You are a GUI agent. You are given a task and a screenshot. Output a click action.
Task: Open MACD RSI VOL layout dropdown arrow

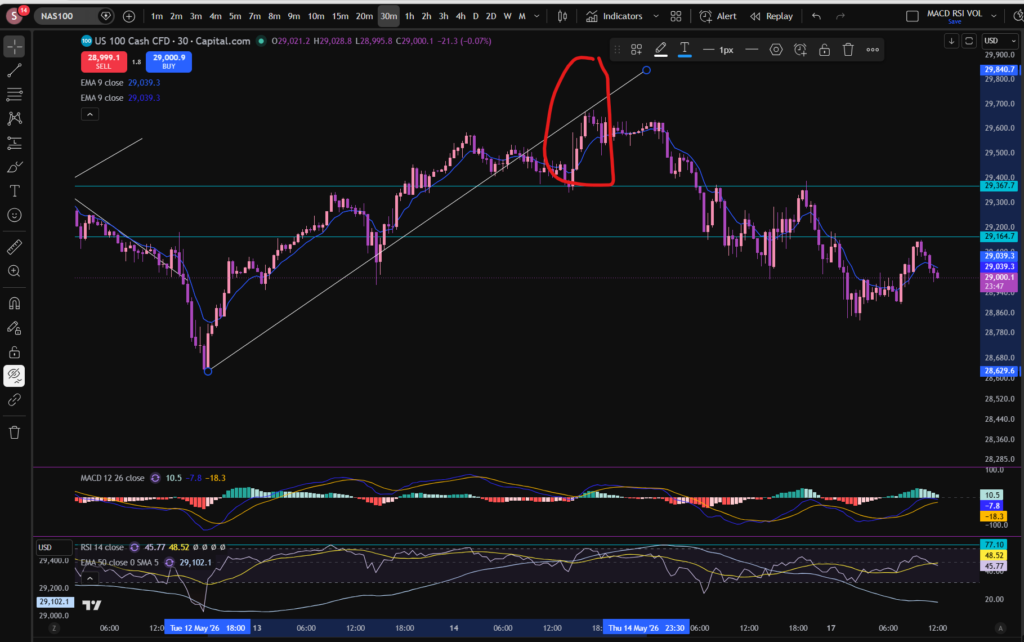pyautogui.click(x=994, y=16)
